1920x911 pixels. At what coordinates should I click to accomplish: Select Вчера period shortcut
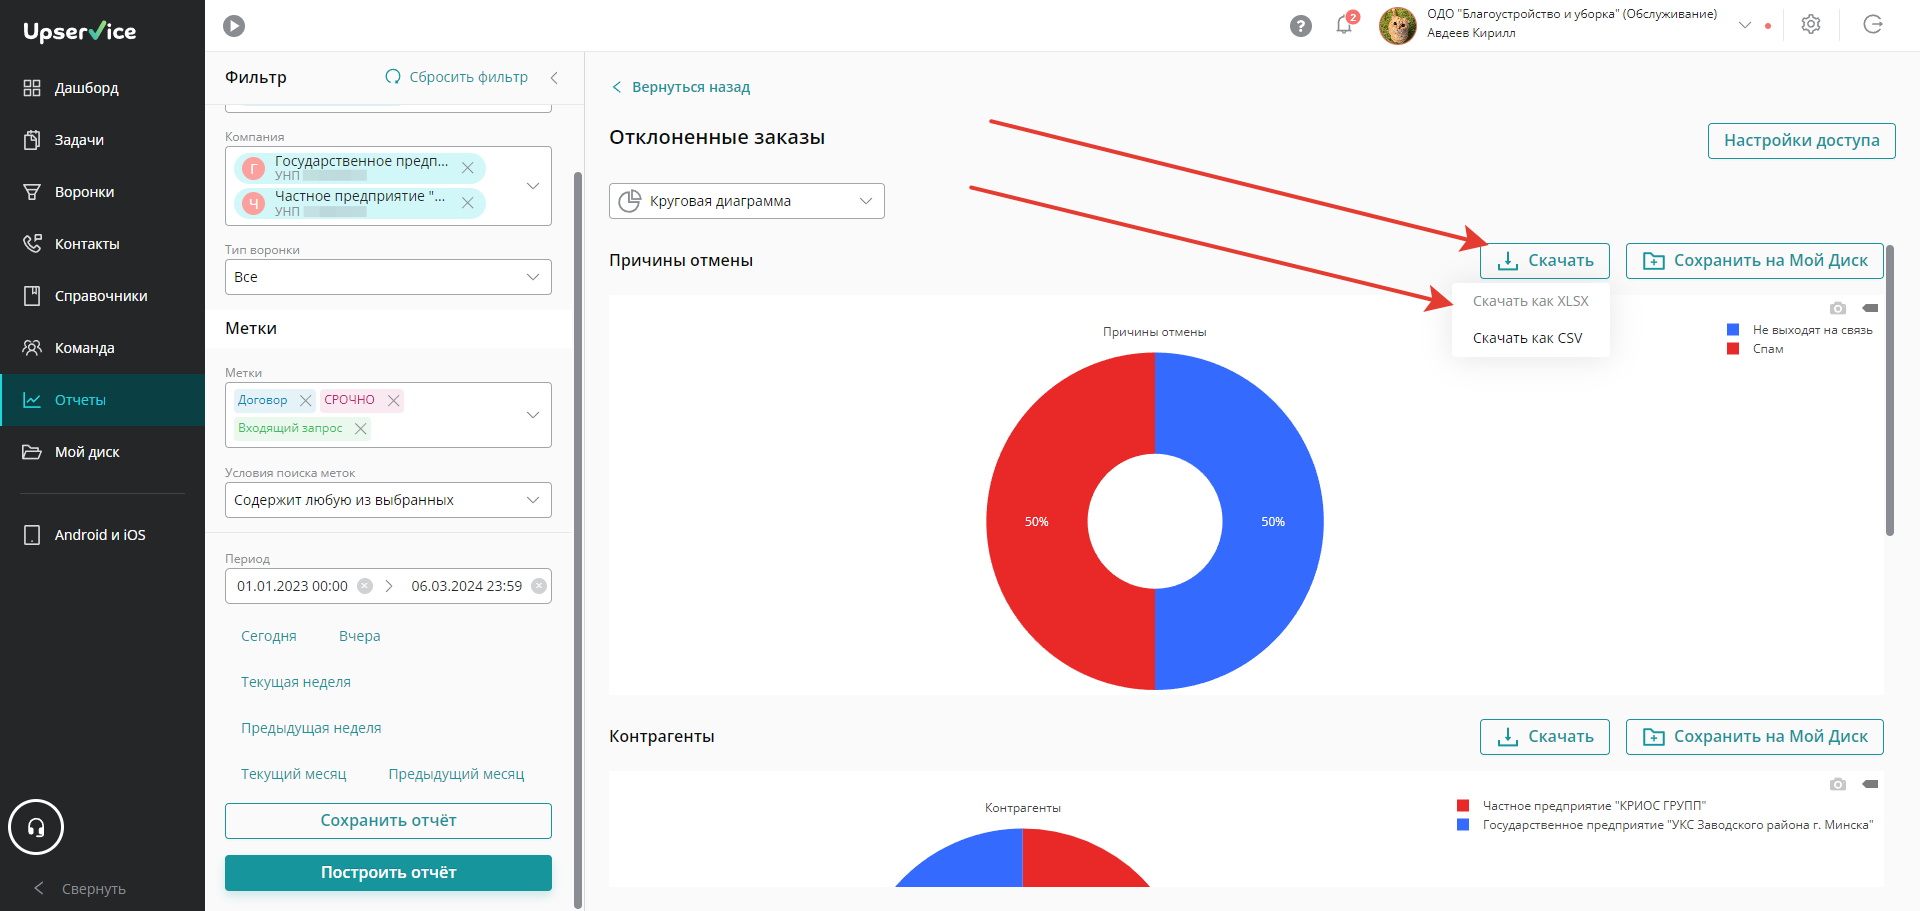(360, 636)
